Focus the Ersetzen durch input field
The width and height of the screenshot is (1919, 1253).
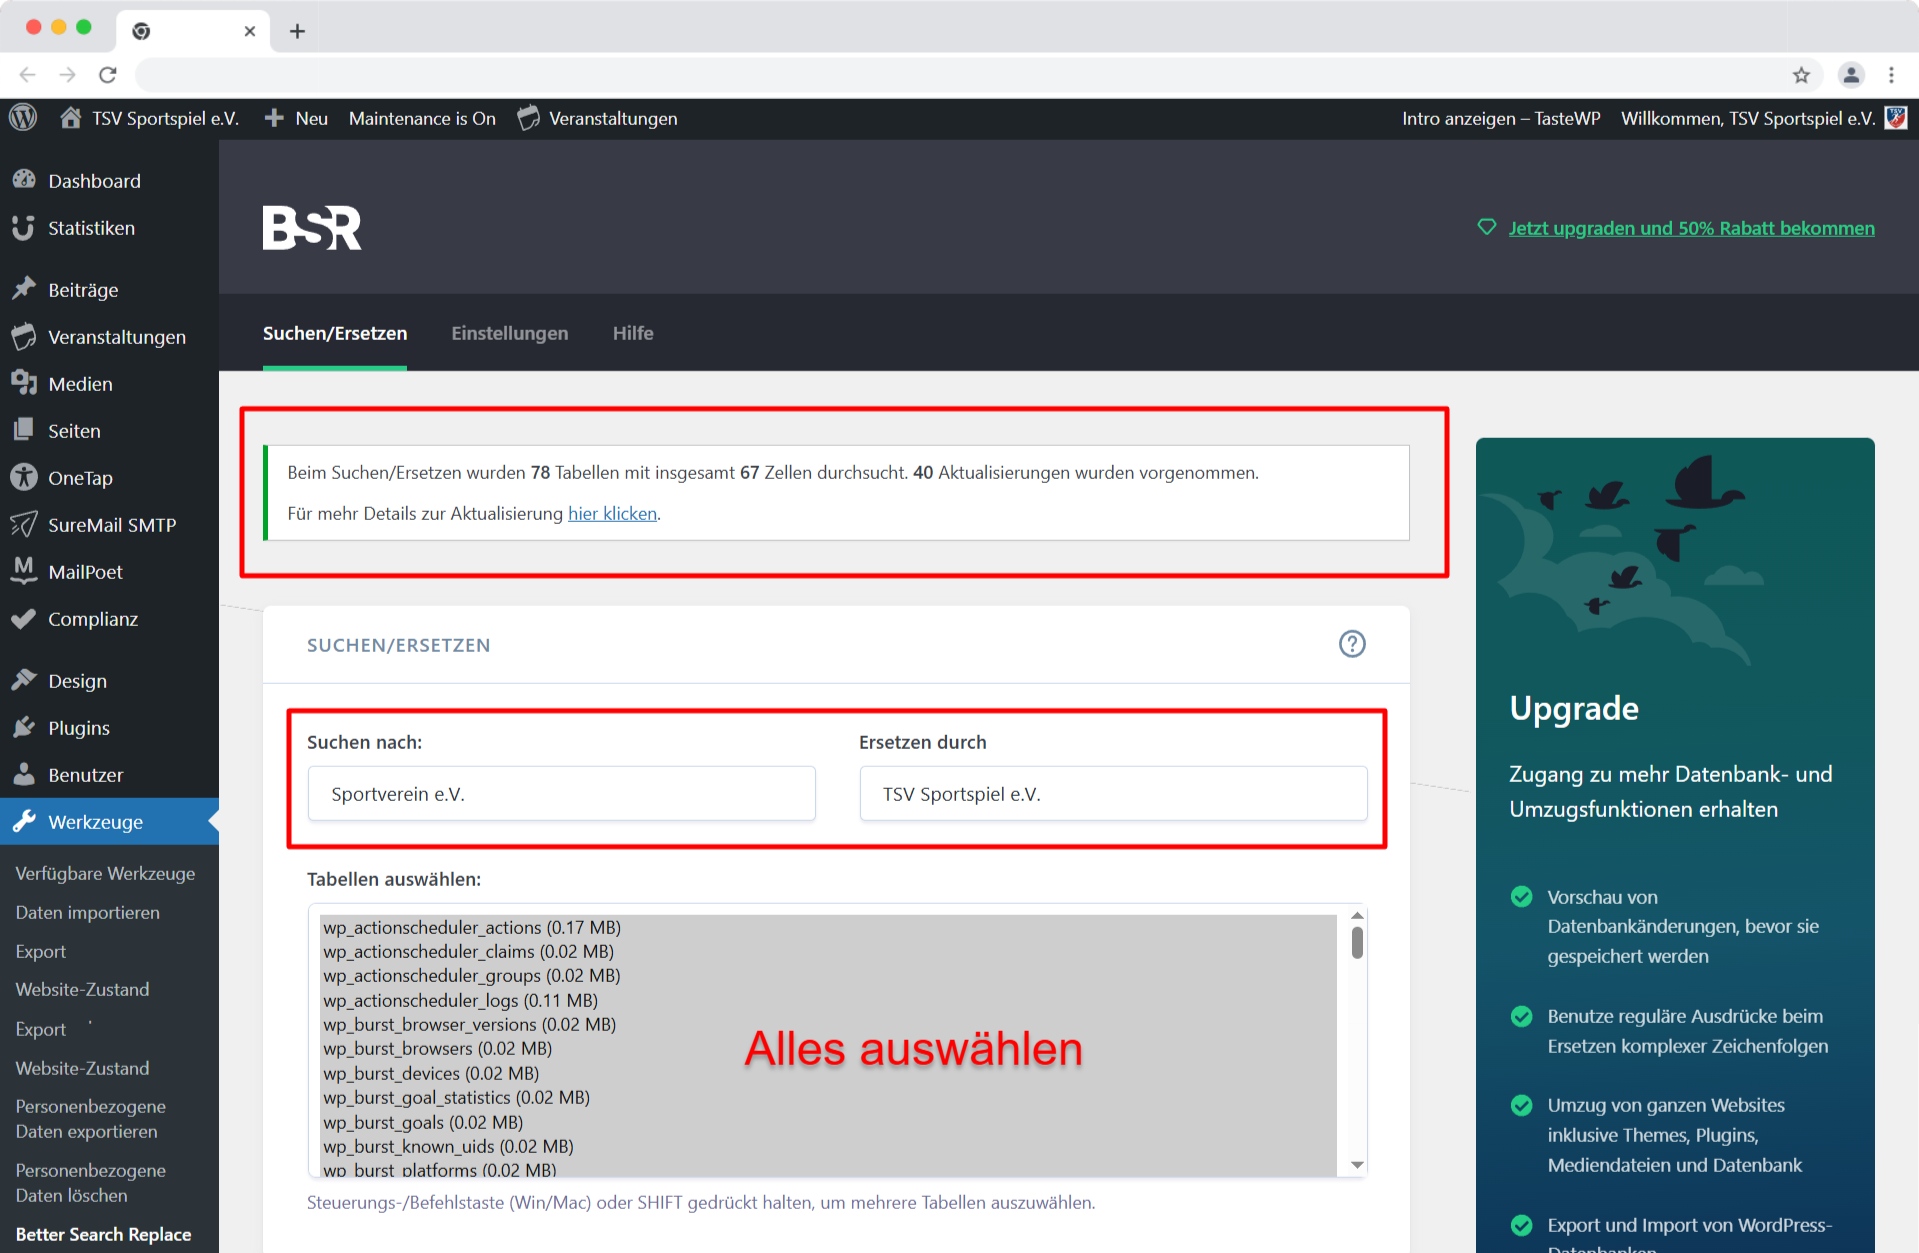pos(1113,793)
